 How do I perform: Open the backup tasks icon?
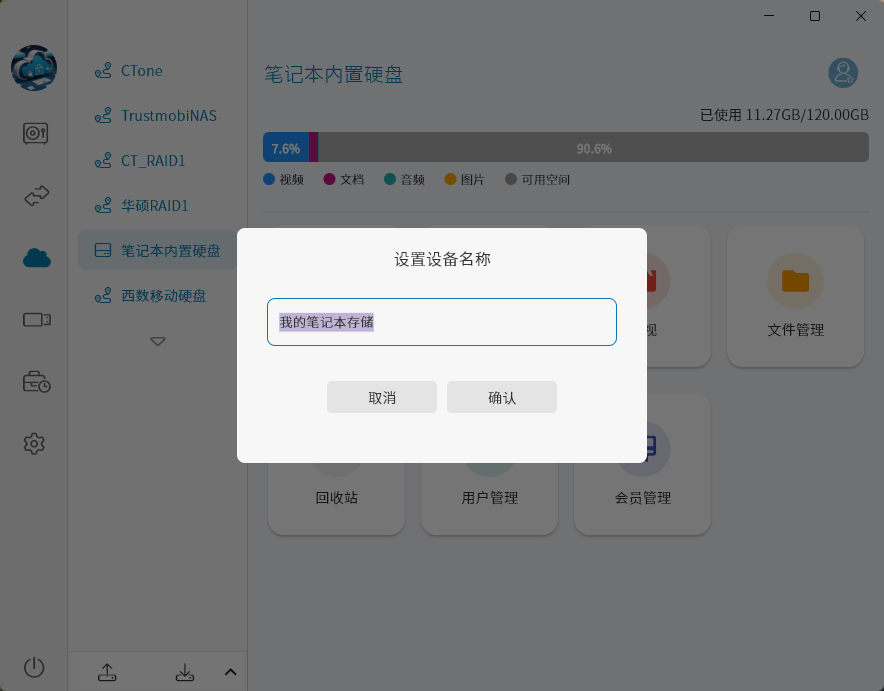pyautogui.click(x=35, y=381)
